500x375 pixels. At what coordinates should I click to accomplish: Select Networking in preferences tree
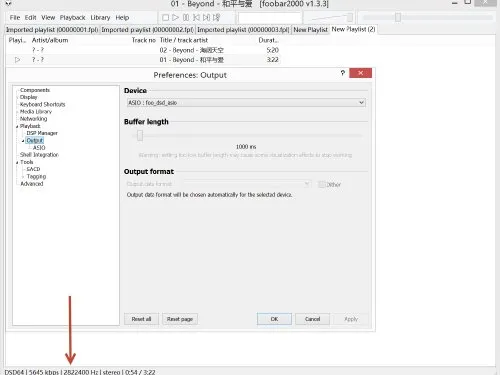(33, 119)
